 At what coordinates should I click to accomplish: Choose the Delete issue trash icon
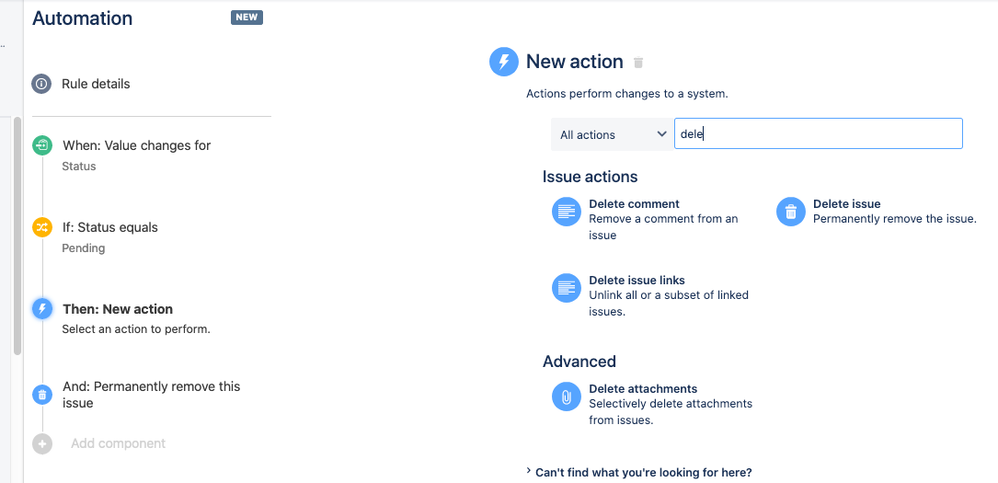791,211
